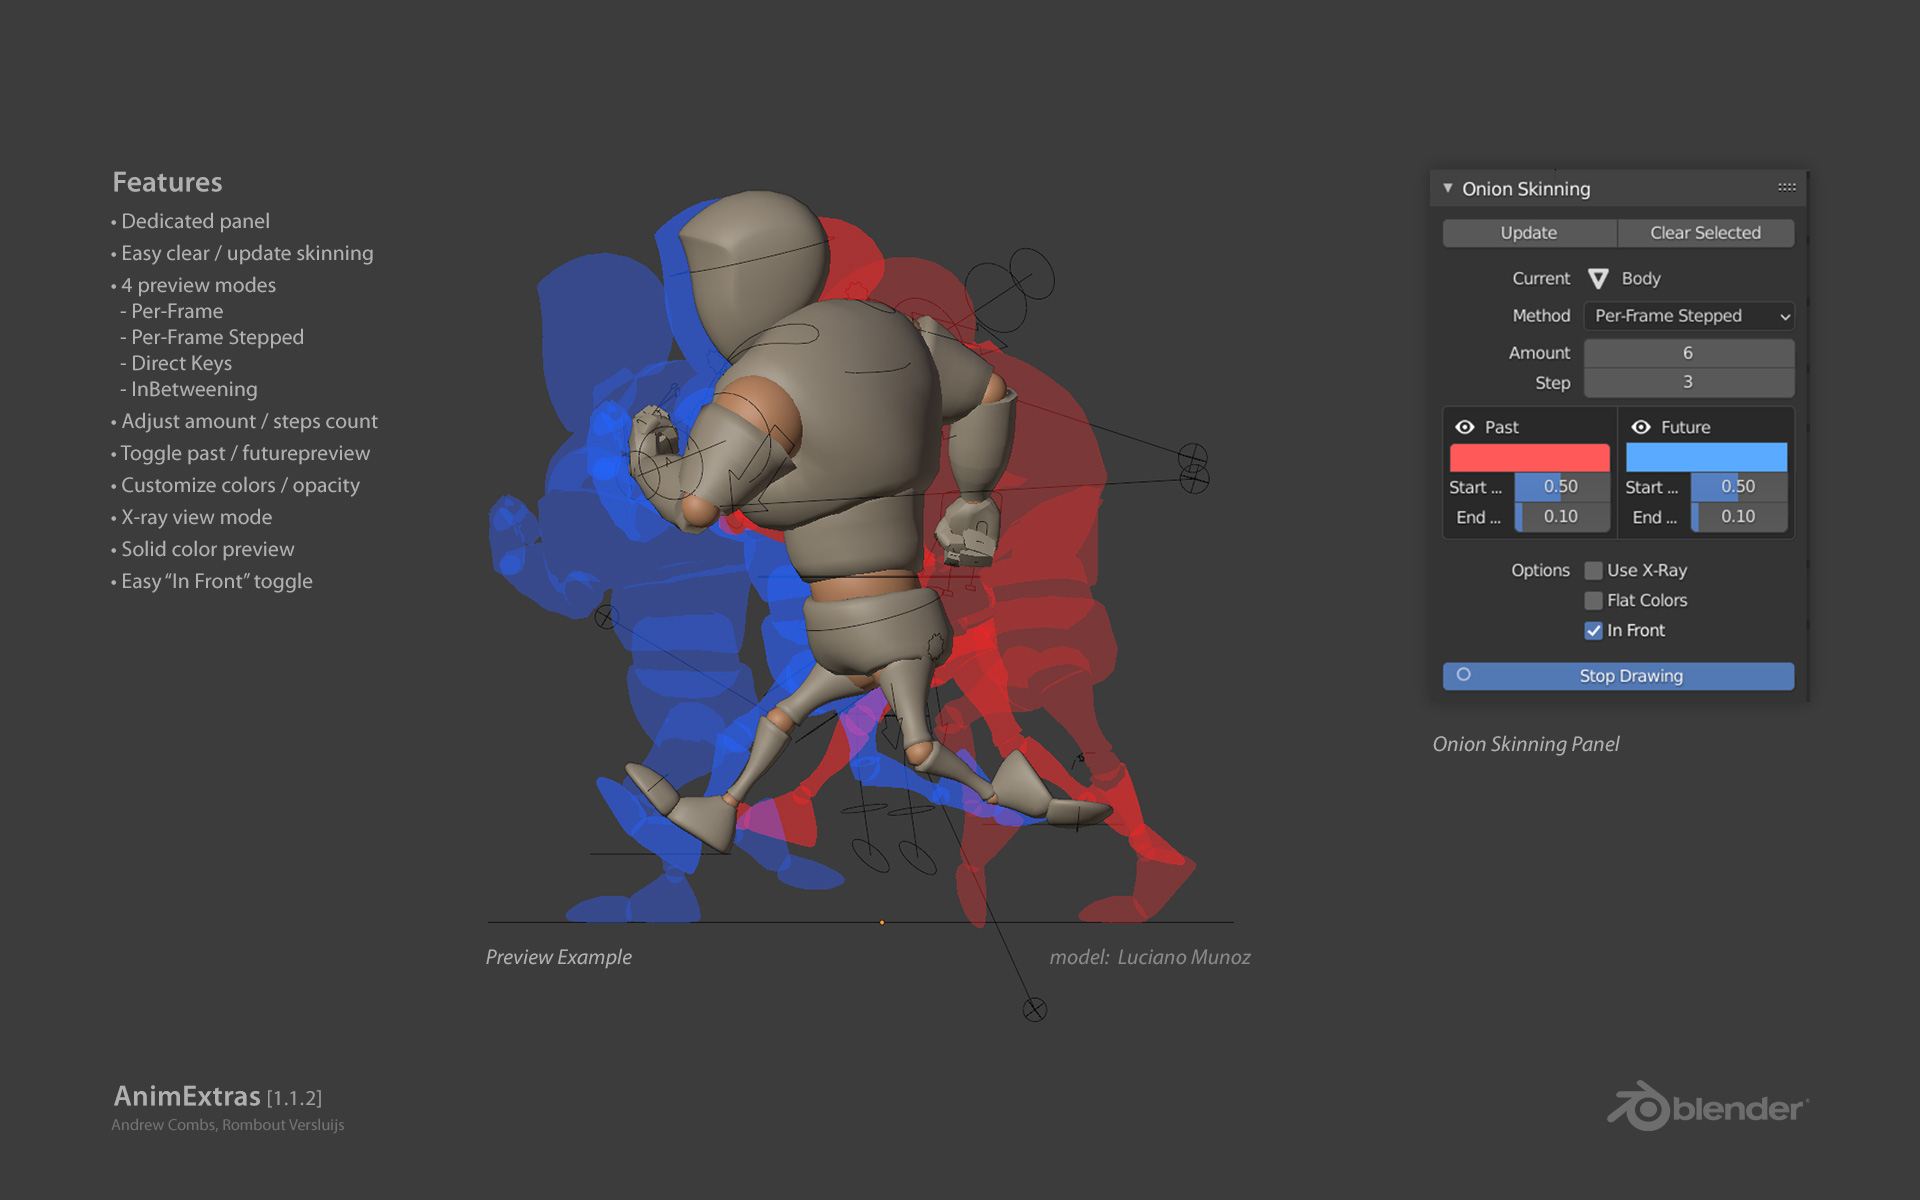Uncheck the In Front option
Screen dimensions: 1920x1200
click(1593, 631)
